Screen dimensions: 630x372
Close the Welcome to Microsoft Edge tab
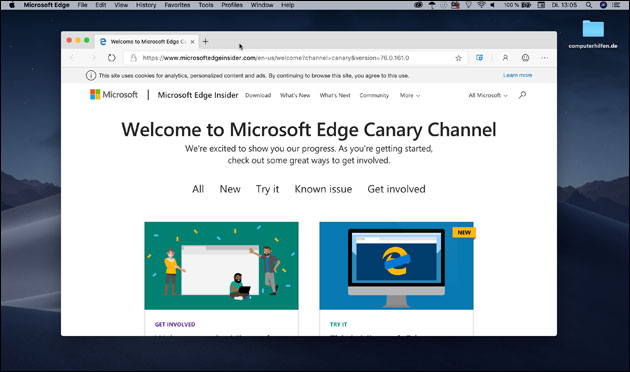point(192,41)
